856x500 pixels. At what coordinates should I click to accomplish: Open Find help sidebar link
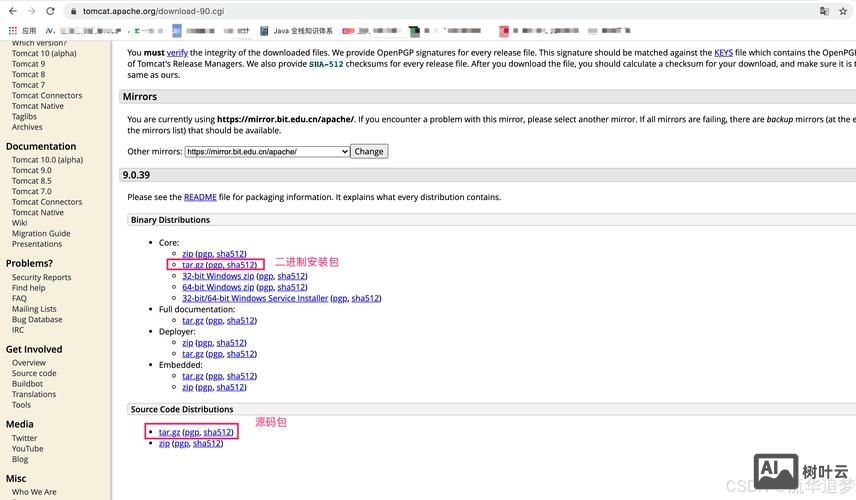tap(28, 288)
